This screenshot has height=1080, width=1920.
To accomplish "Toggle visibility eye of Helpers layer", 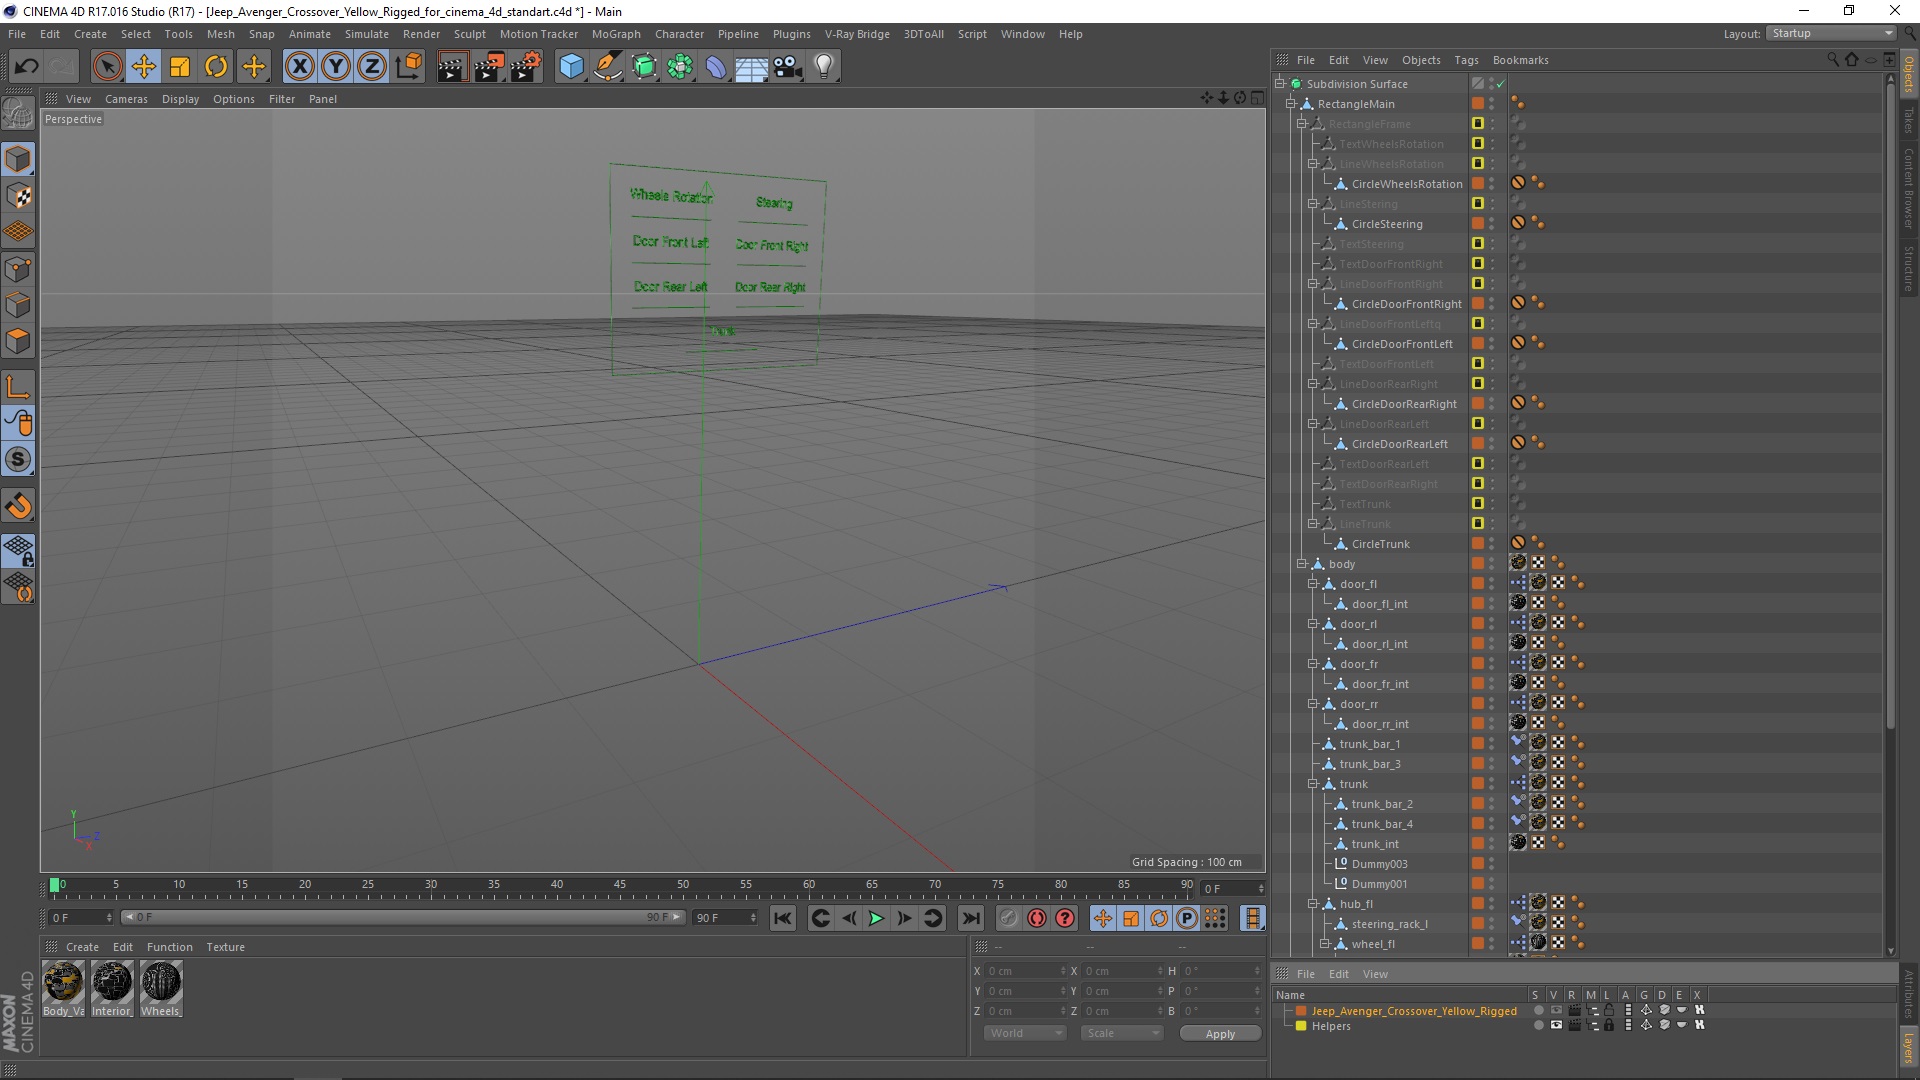I will [x=1556, y=1025].
